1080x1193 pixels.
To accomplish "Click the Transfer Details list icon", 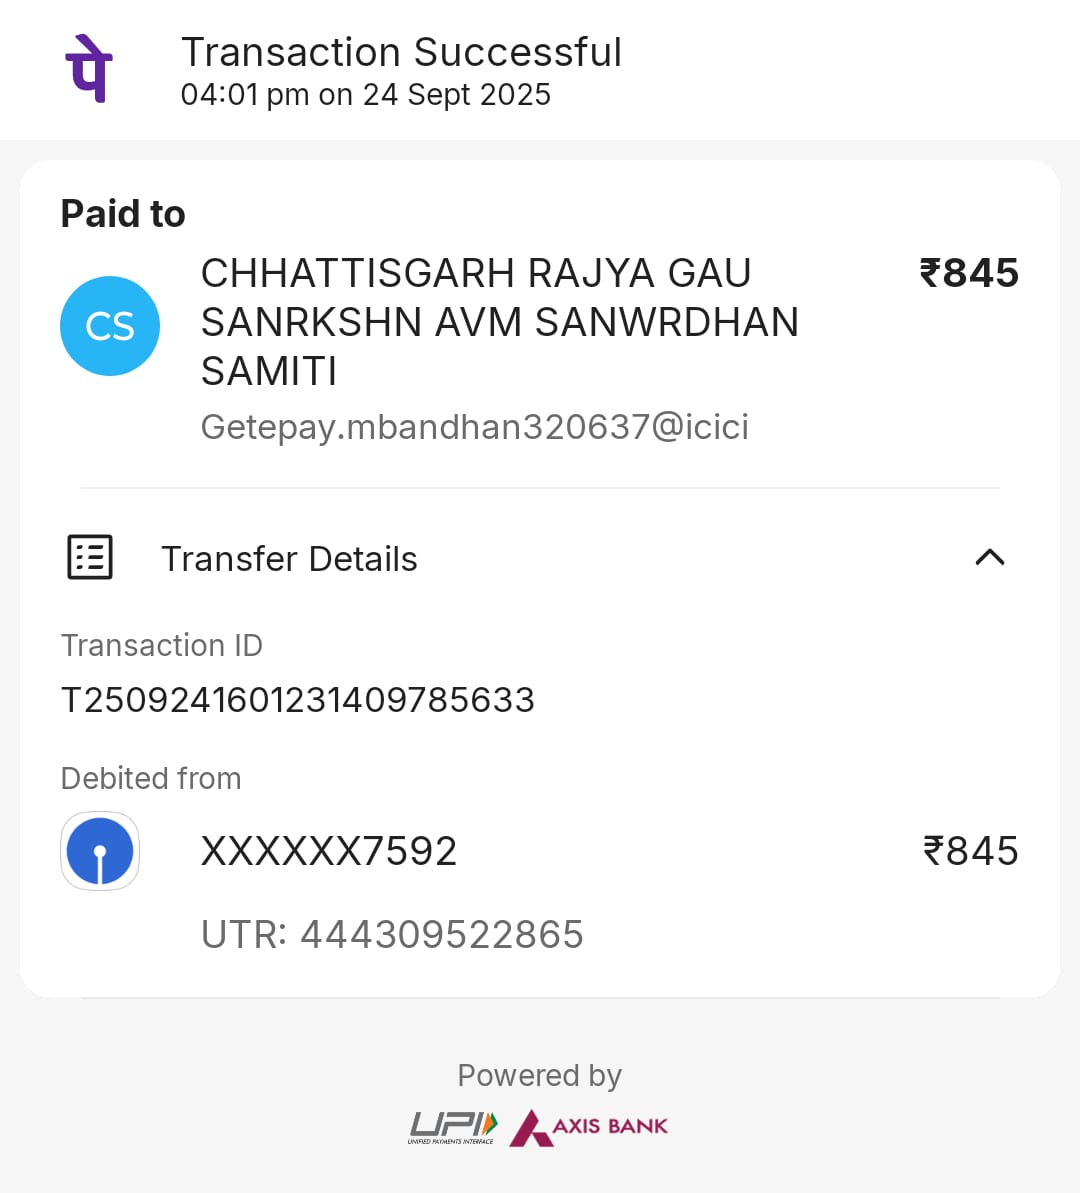I will (x=90, y=557).
